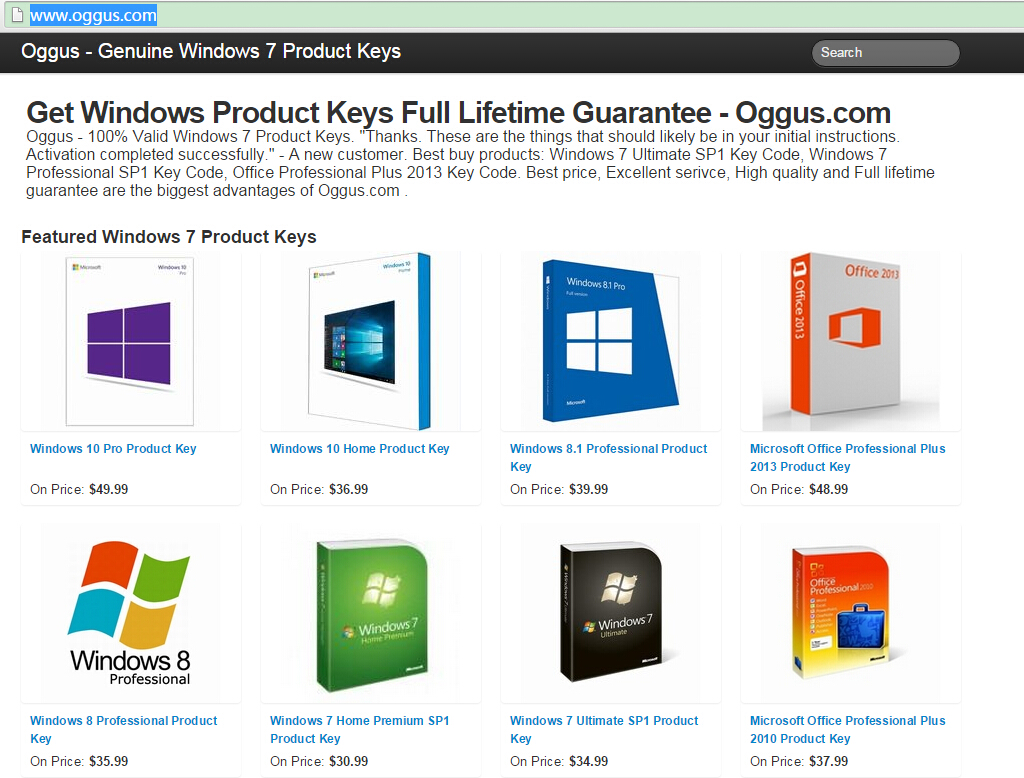Click the $34.99 price text
The height and width of the screenshot is (778, 1024).
pyautogui.click(x=588, y=761)
